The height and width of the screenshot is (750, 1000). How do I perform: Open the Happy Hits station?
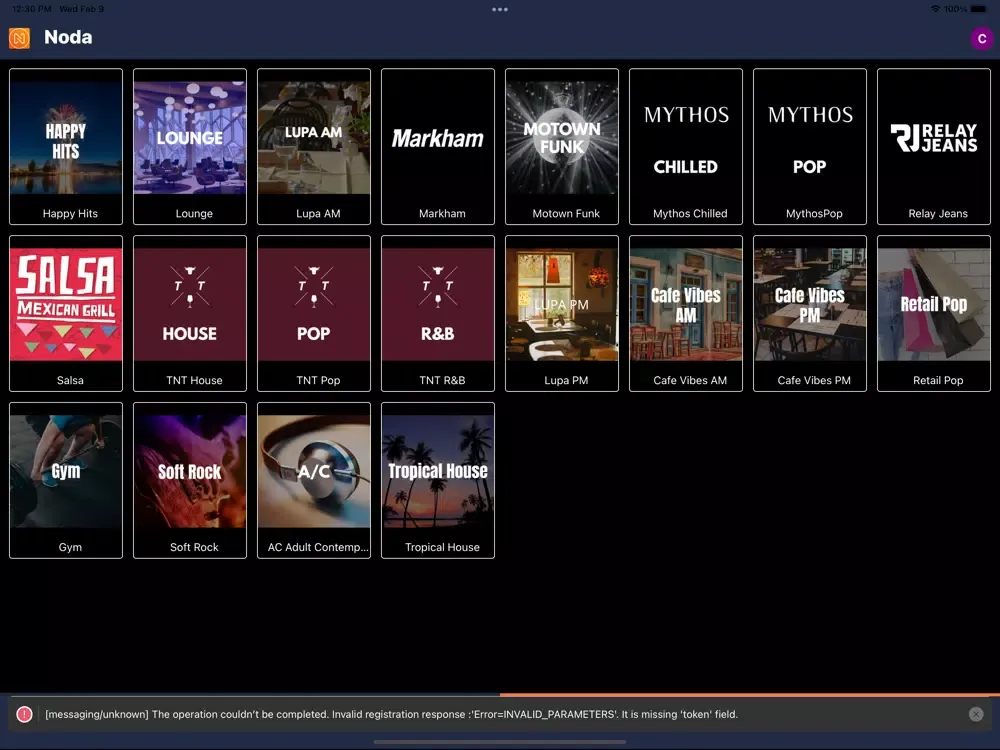point(66,147)
